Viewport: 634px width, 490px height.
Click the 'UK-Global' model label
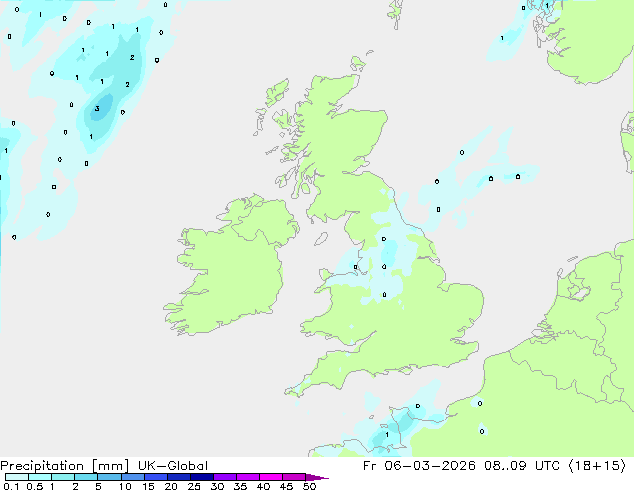tap(173, 466)
